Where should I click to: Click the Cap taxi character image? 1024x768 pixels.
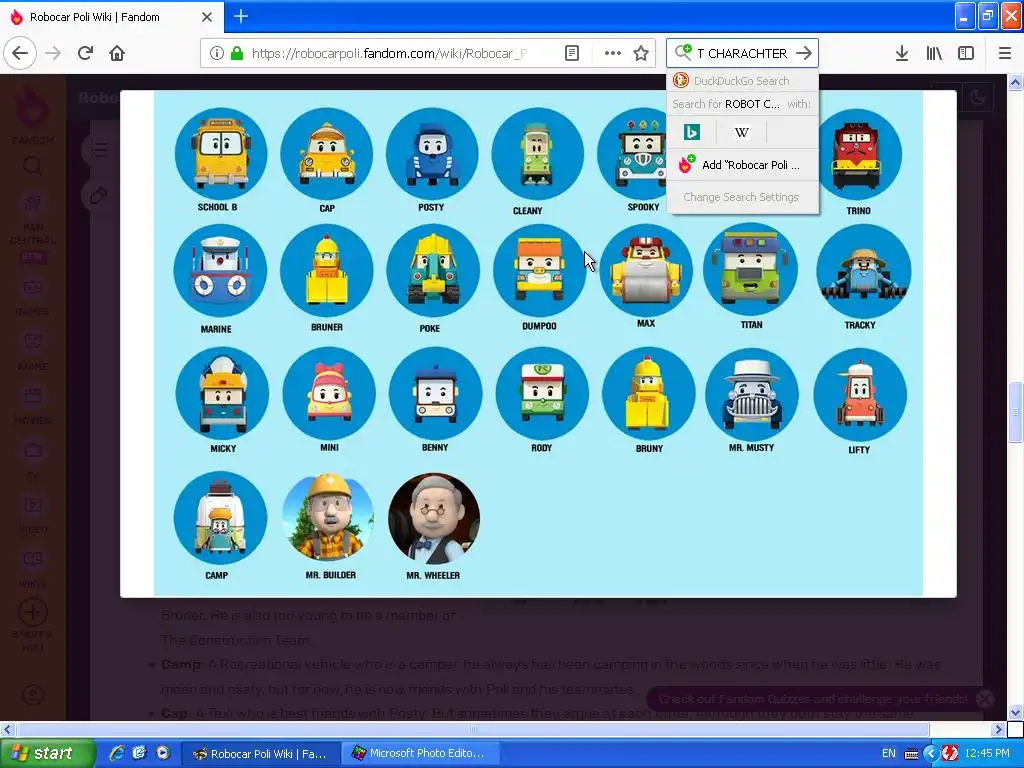point(327,154)
